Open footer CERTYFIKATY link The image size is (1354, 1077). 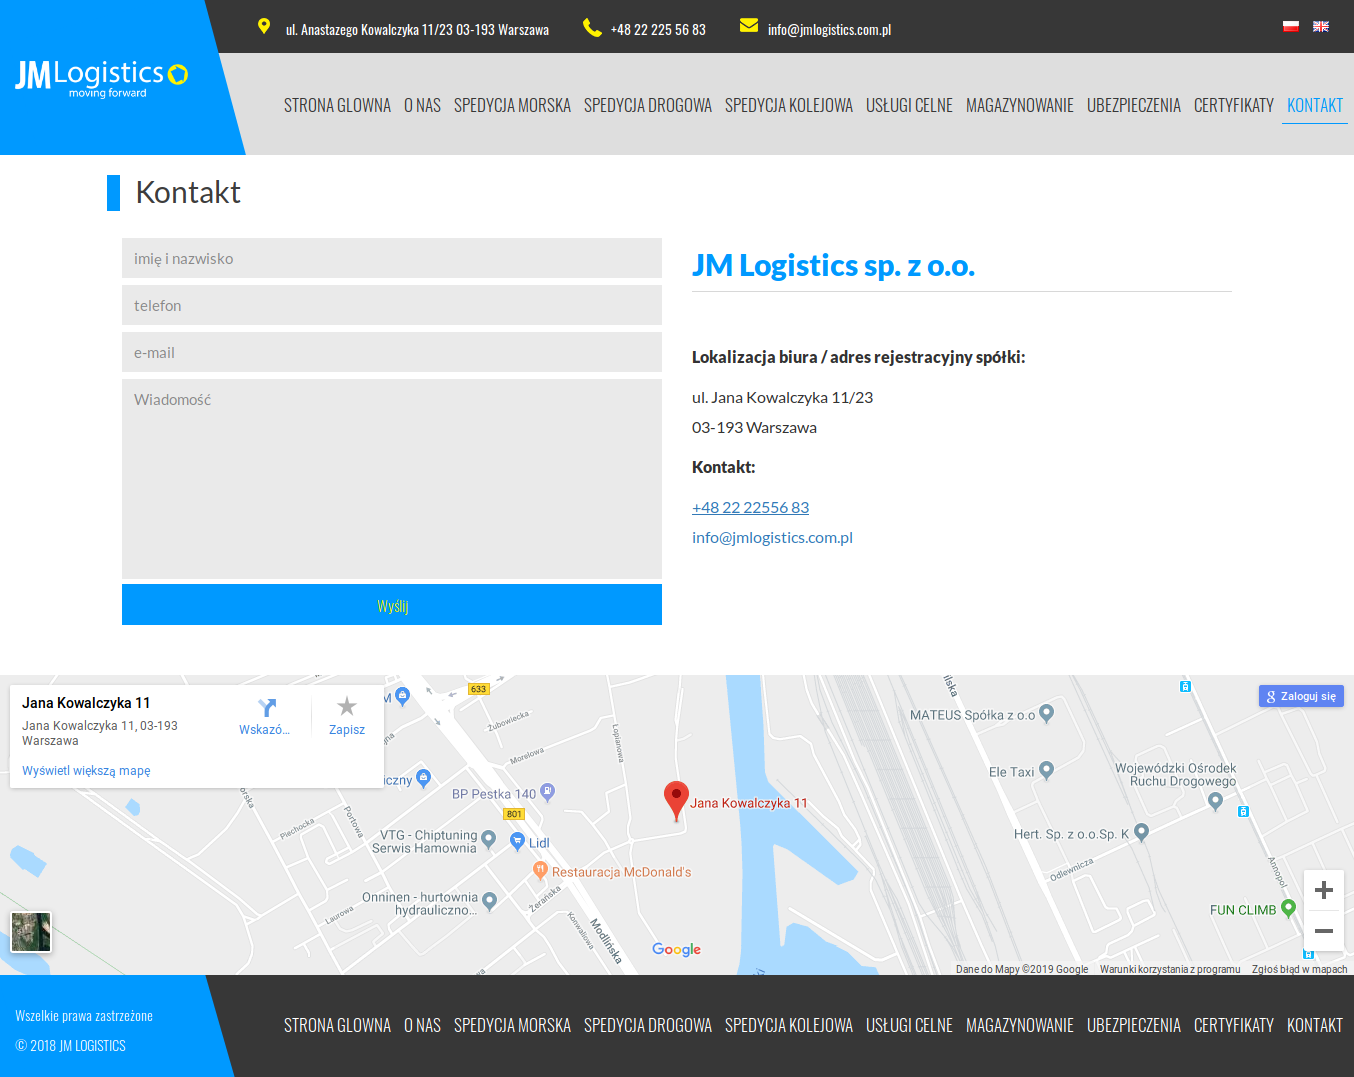(x=1234, y=1025)
